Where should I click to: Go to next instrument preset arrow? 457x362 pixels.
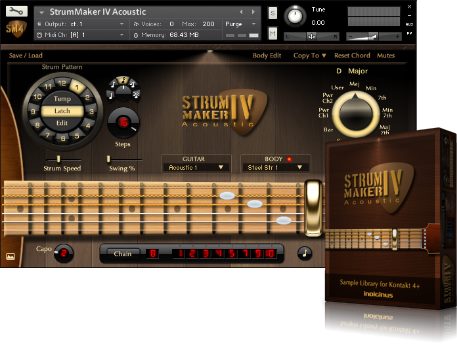tap(253, 12)
